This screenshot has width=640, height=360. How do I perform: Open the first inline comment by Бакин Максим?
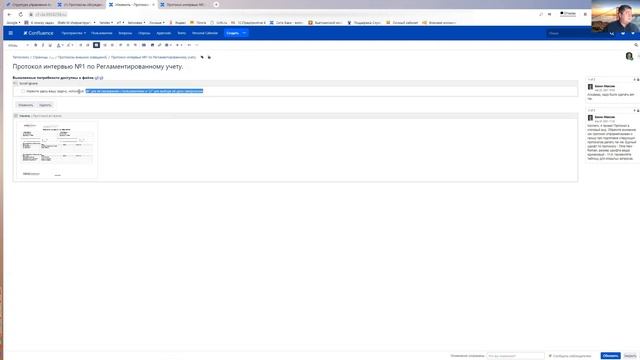pyautogui.click(x=612, y=90)
